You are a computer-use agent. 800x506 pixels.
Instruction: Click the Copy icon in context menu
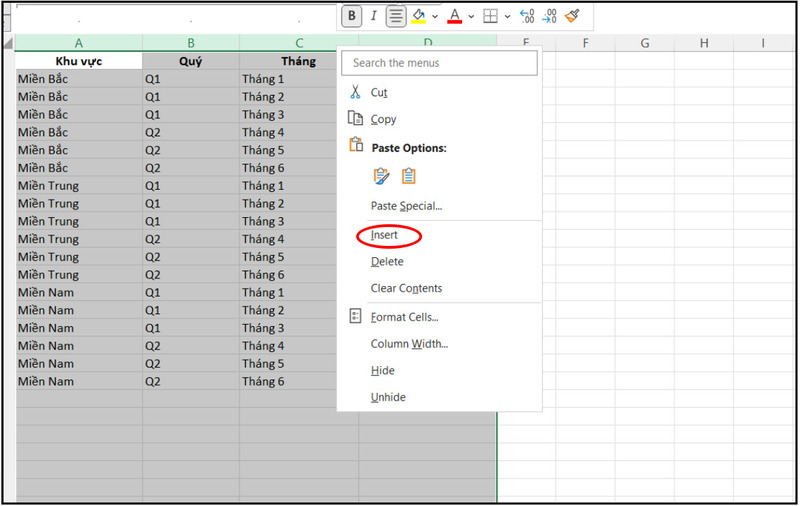(x=354, y=119)
